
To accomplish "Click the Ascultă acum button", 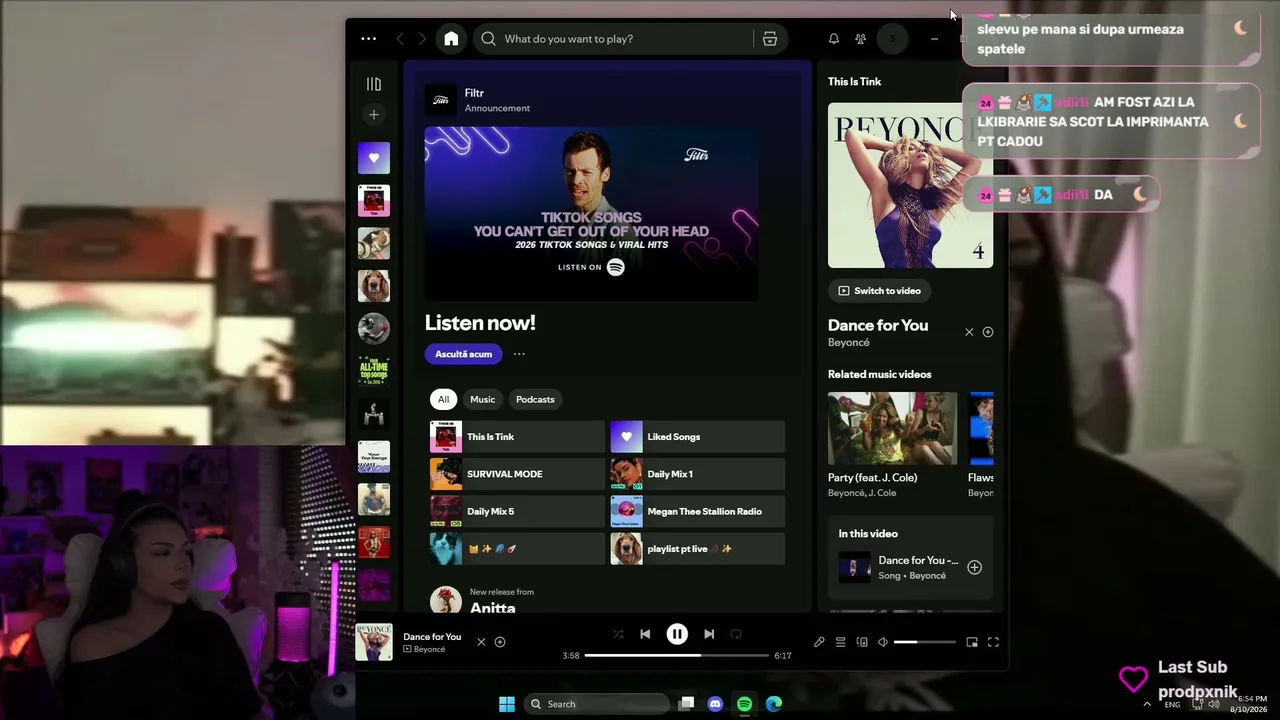I will [463, 354].
